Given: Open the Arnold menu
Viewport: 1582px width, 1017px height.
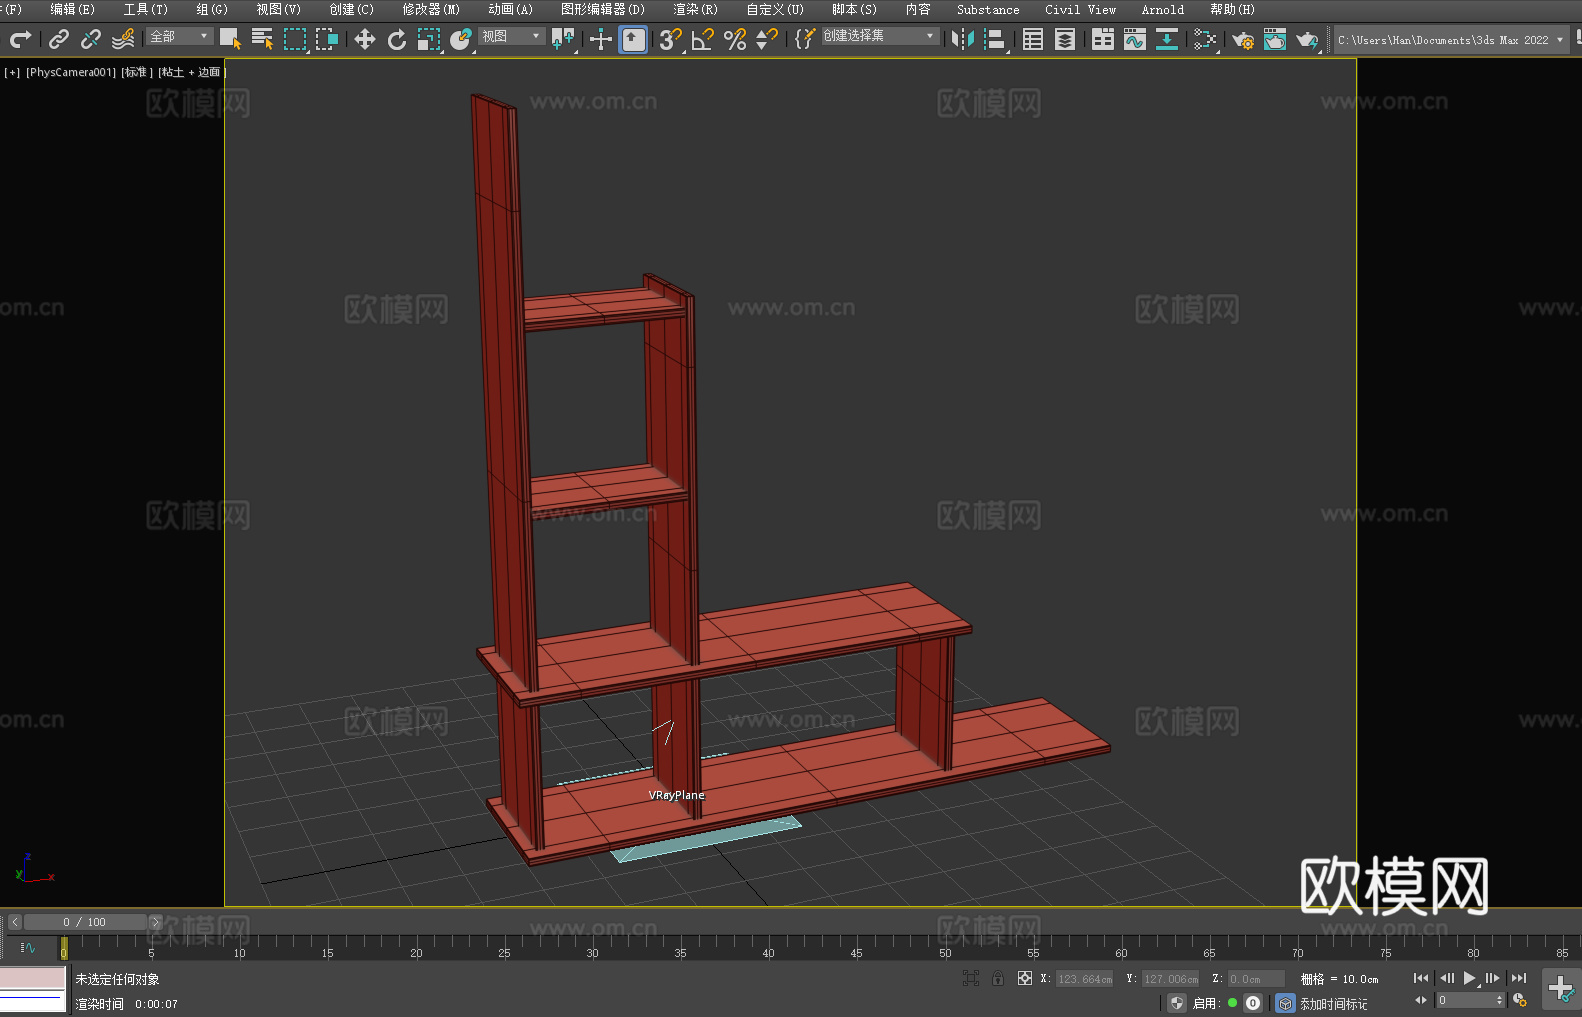Looking at the screenshot, I should (x=1162, y=9).
